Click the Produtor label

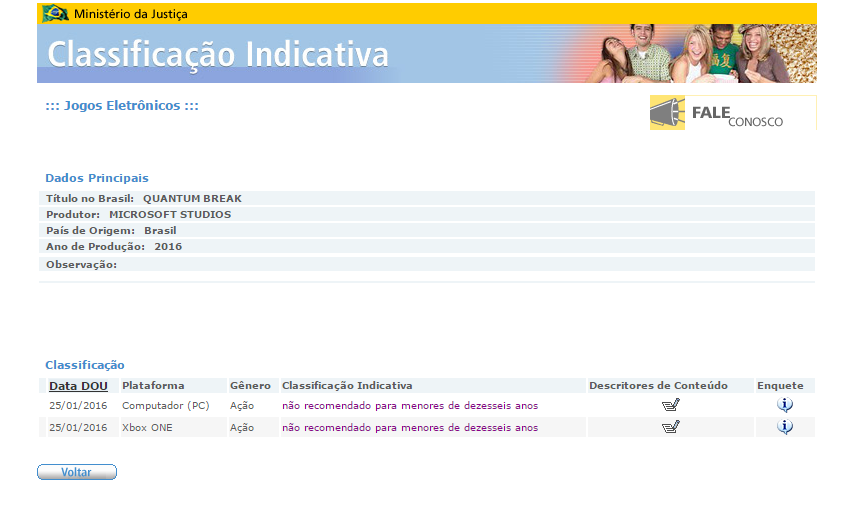click(73, 215)
